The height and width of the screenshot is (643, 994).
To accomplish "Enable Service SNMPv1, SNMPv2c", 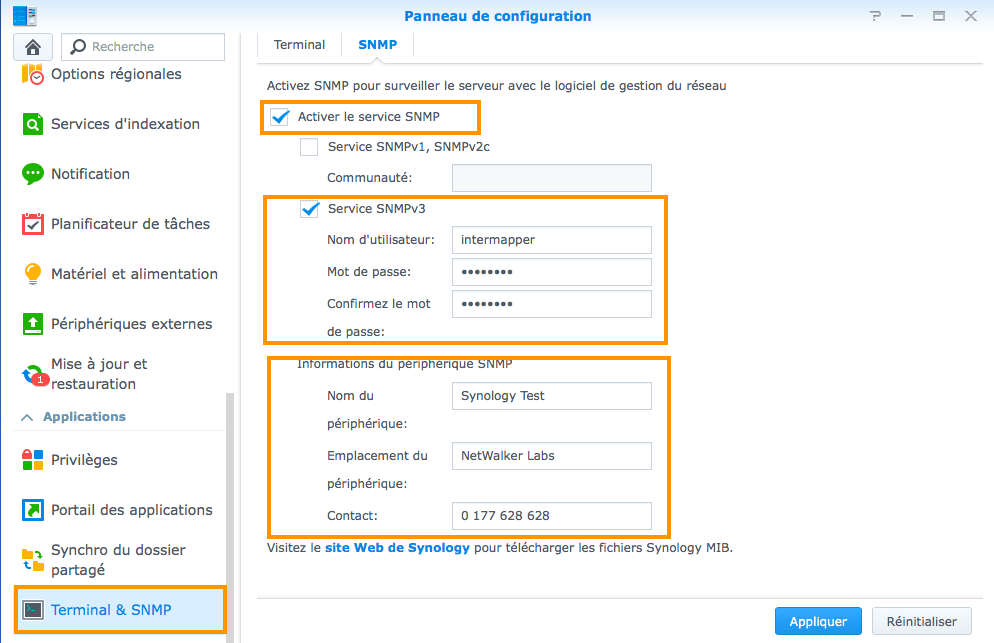I will tap(309, 146).
